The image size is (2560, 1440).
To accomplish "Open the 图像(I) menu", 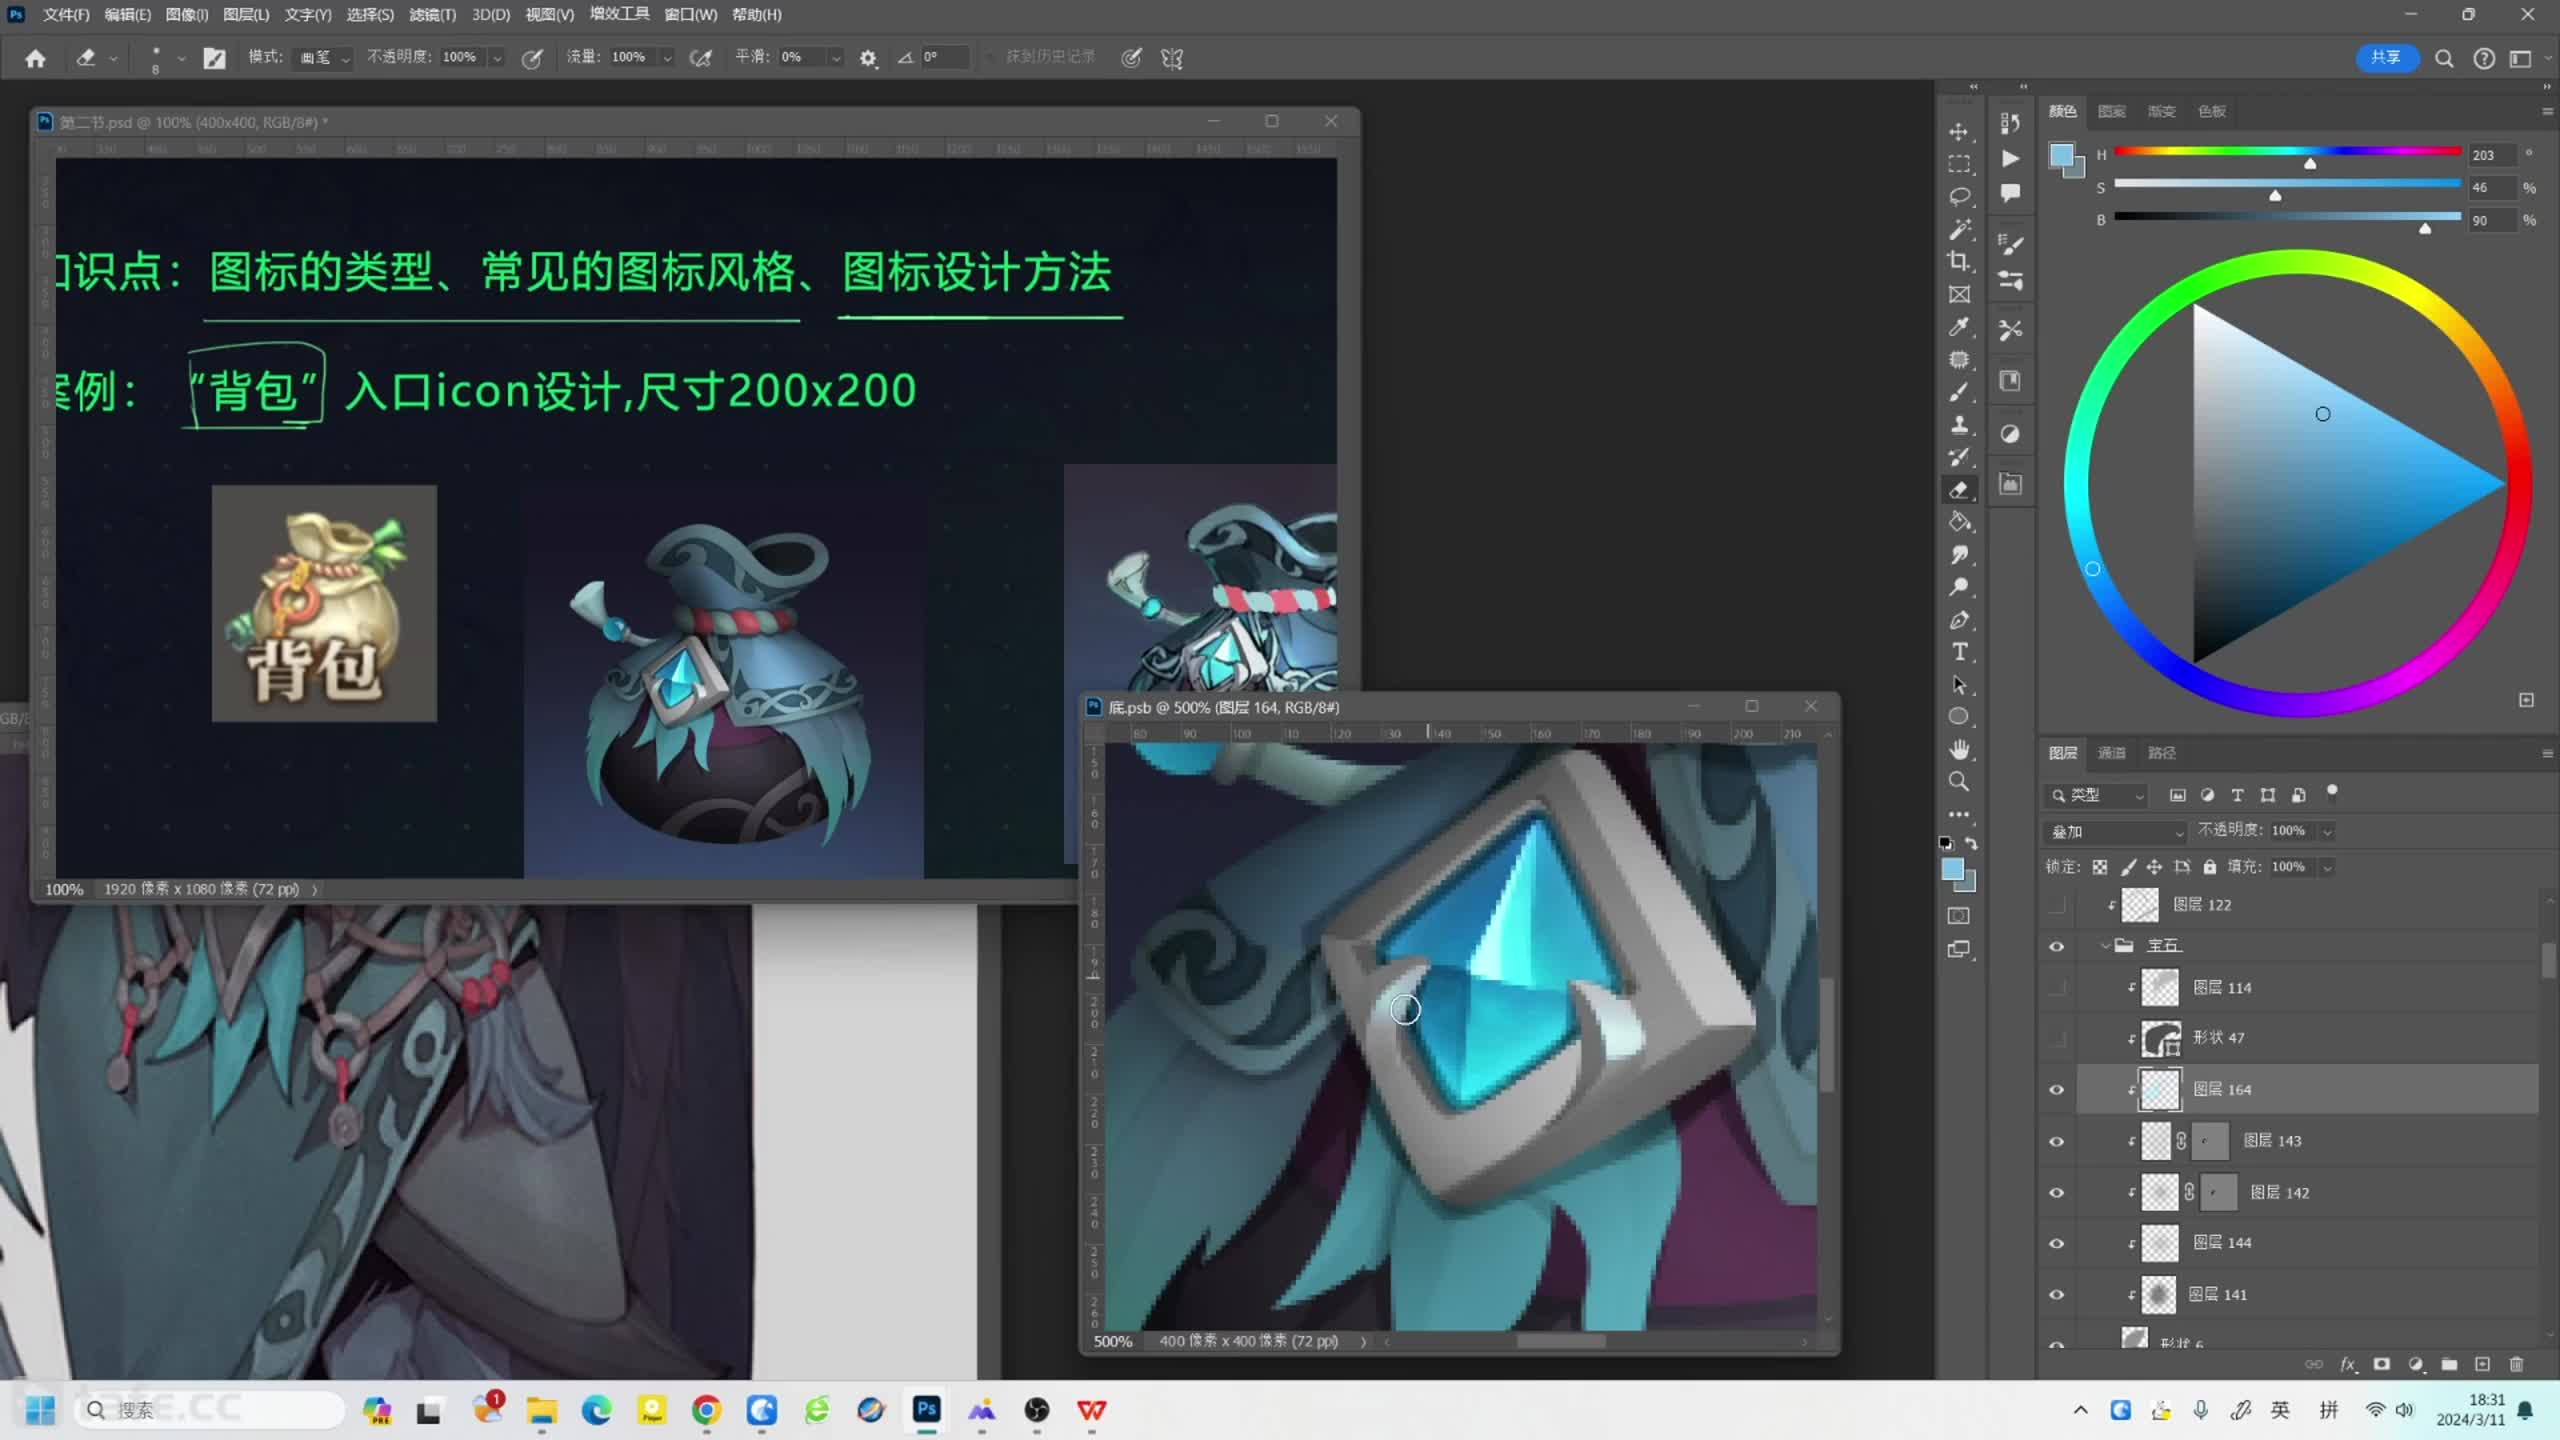I will [x=187, y=15].
